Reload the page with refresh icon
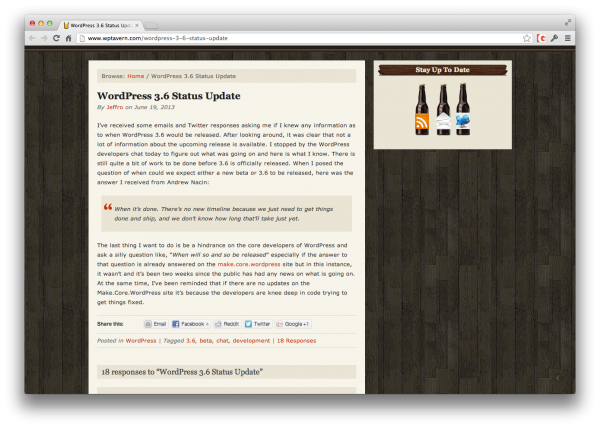600x428 pixels. tap(56, 38)
